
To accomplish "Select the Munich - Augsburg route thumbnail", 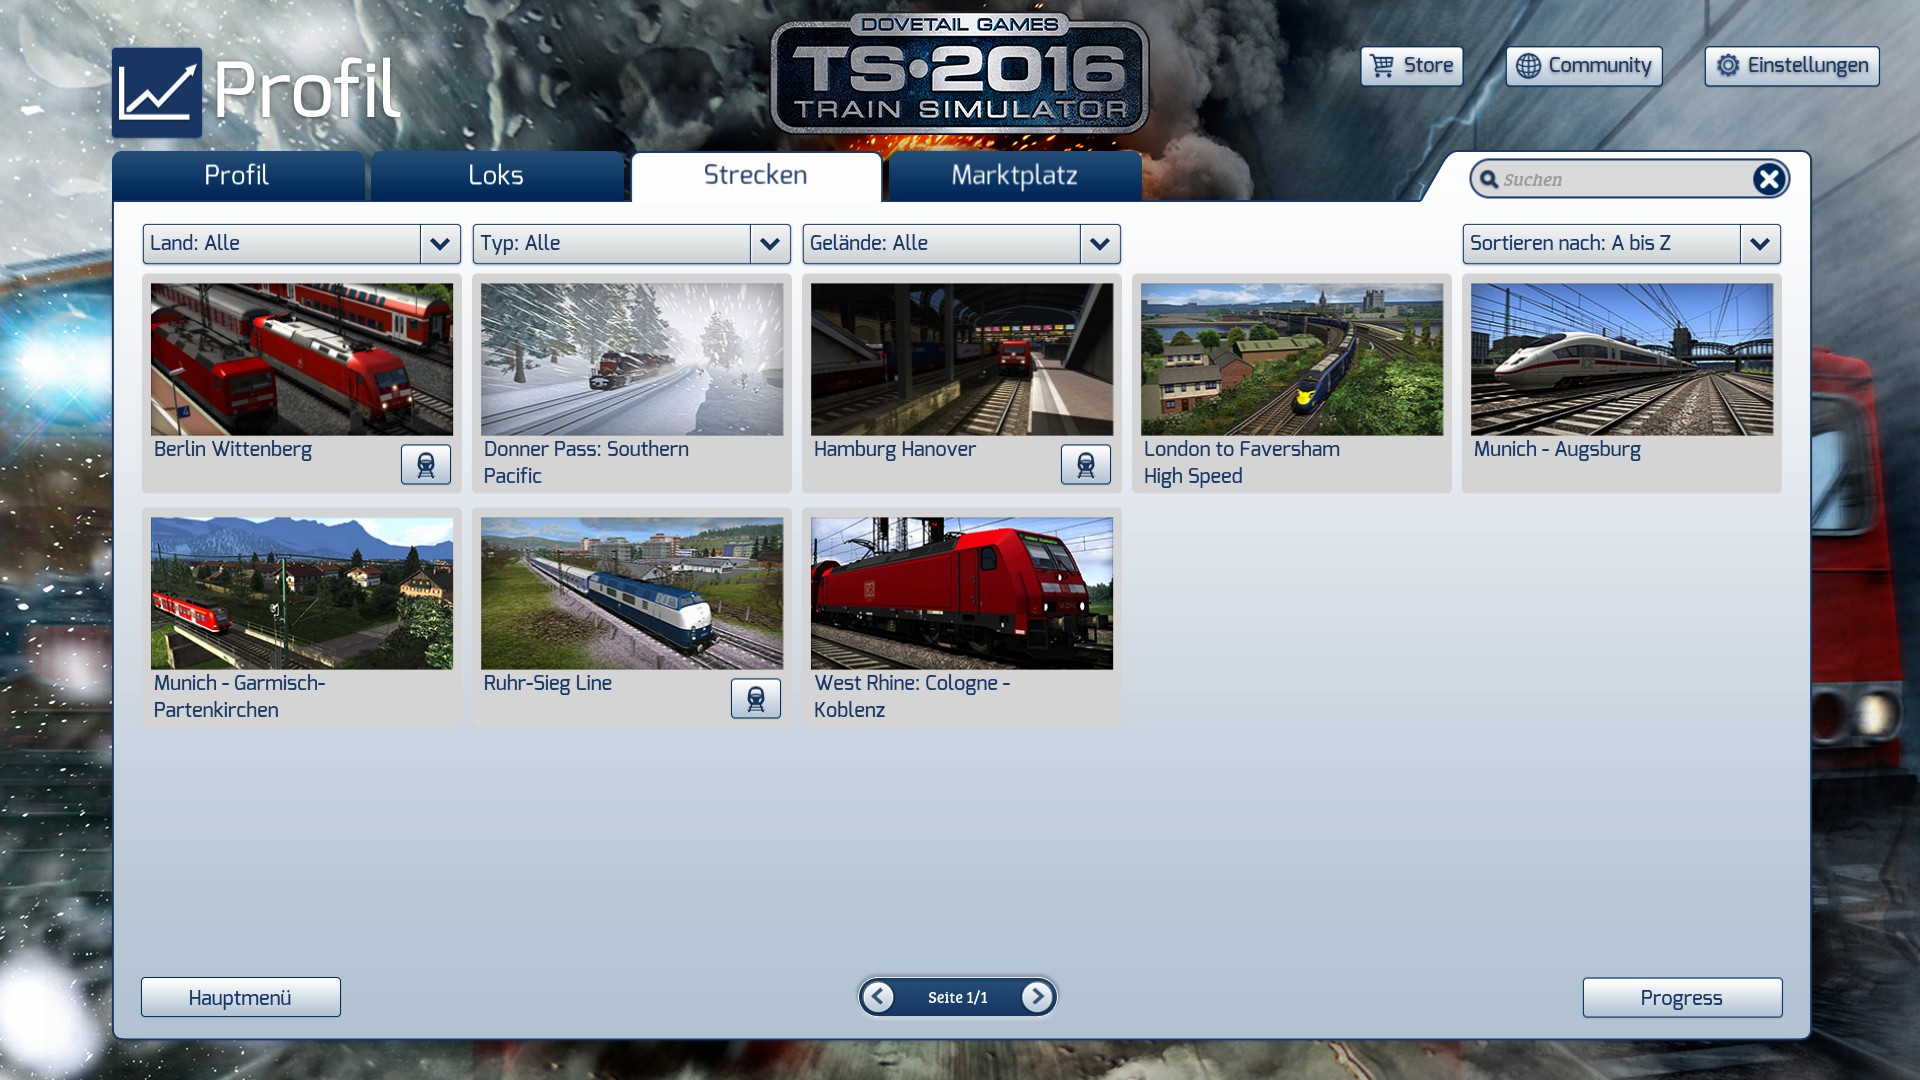I will 1621,359.
